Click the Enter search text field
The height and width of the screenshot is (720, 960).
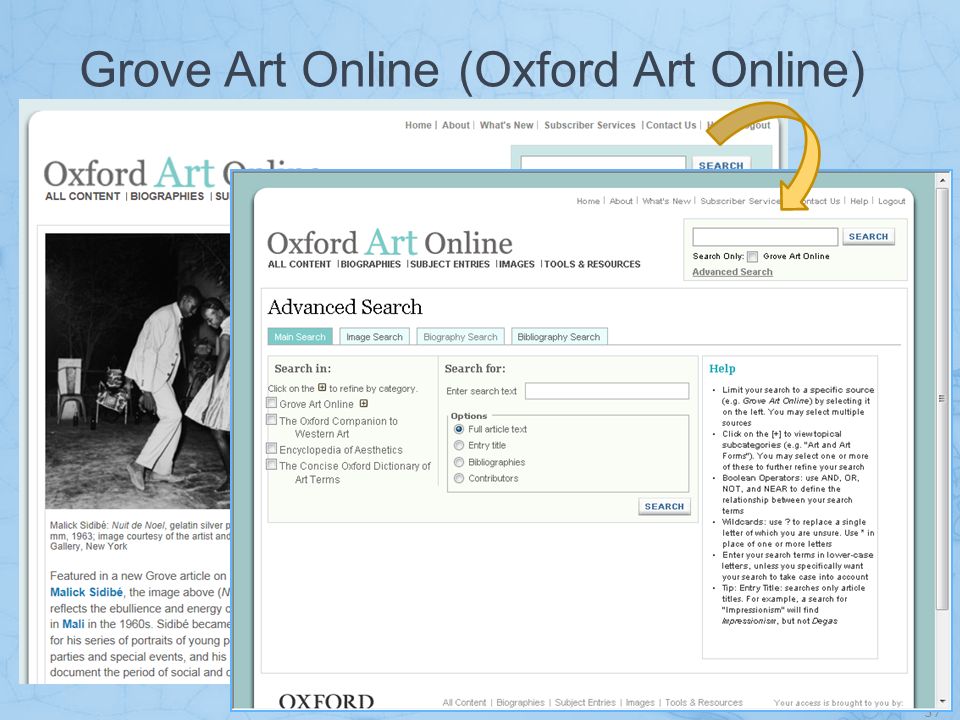click(x=607, y=391)
